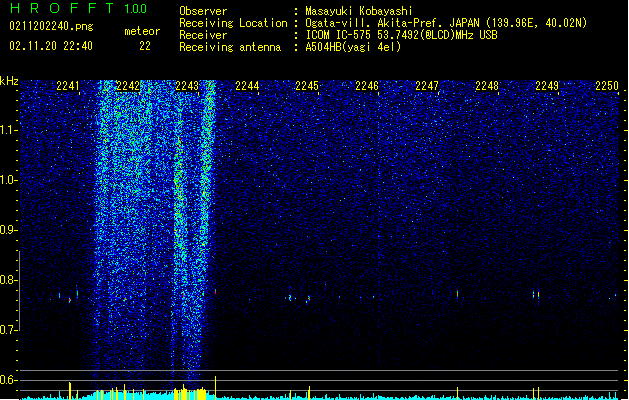Click time marker 2249
The width and height of the screenshot is (629, 400).
pyautogui.click(x=547, y=86)
